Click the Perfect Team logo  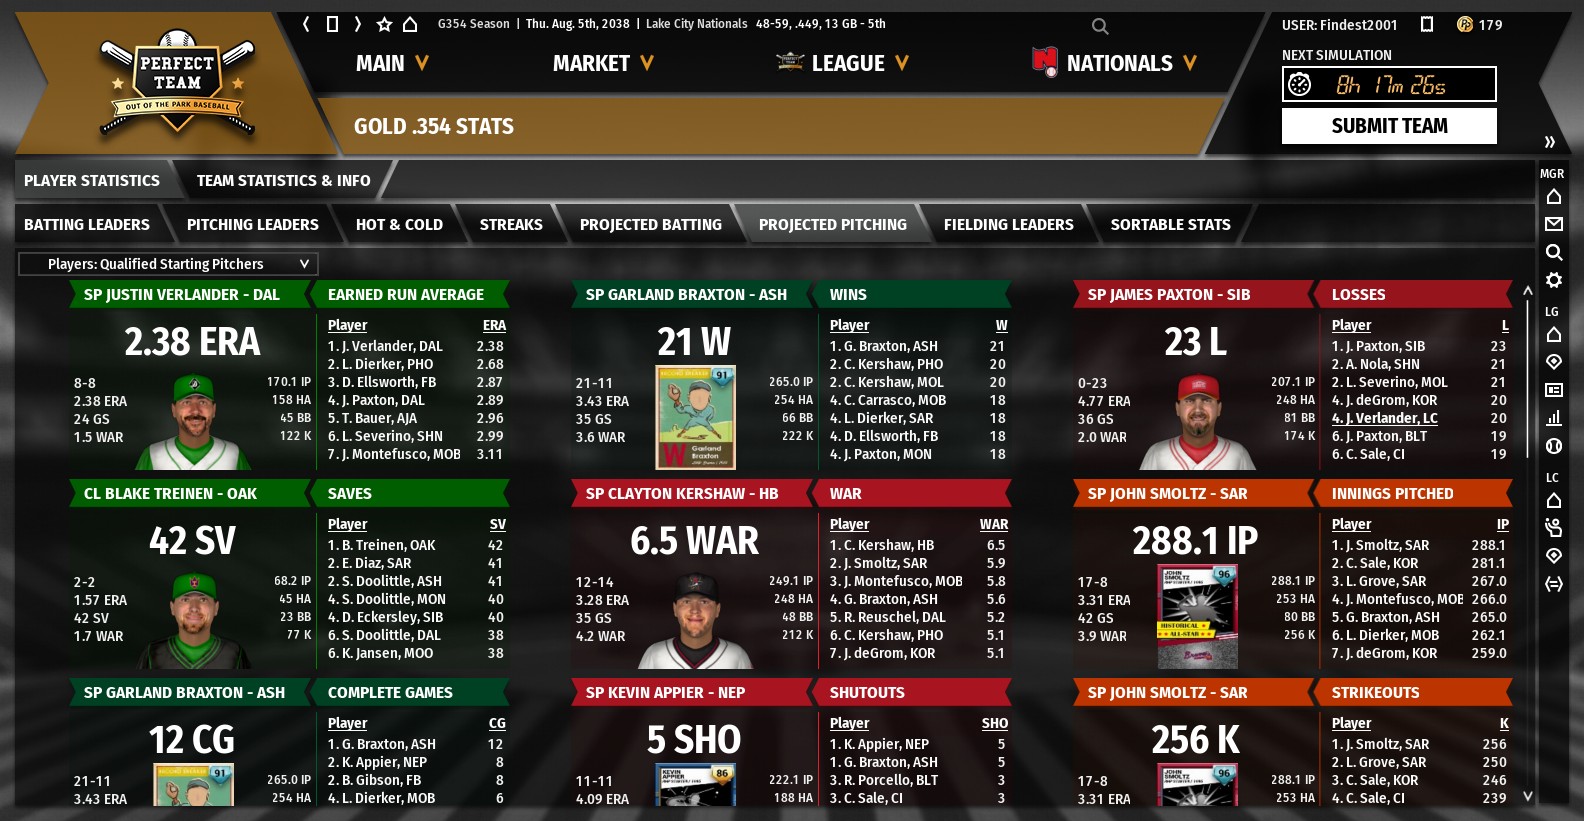[178, 82]
